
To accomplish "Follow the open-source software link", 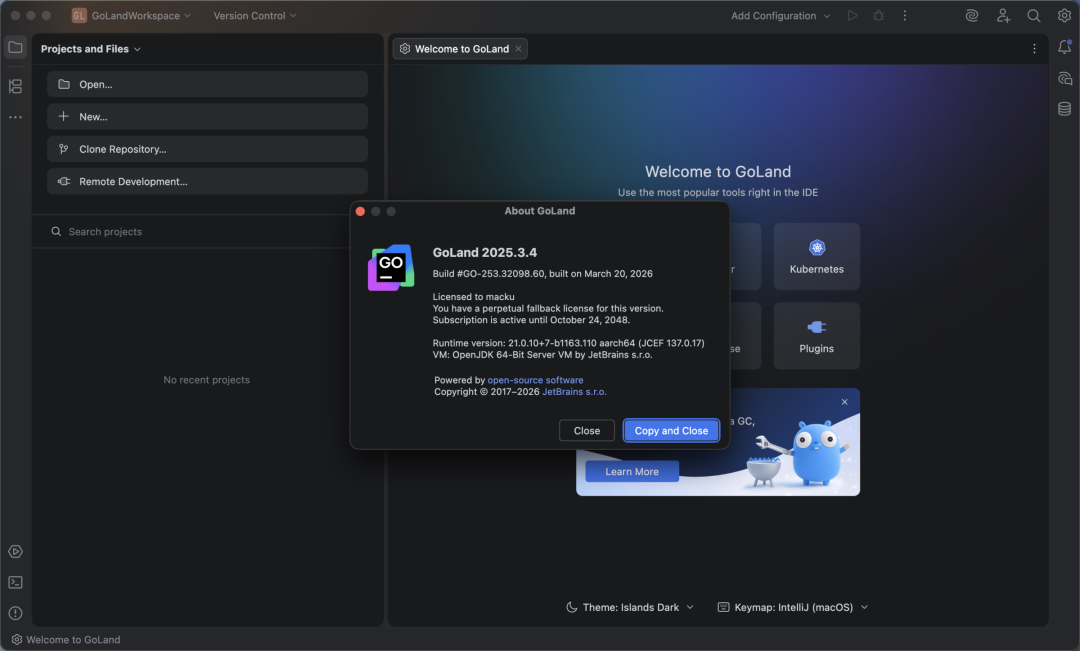I will point(535,380).
